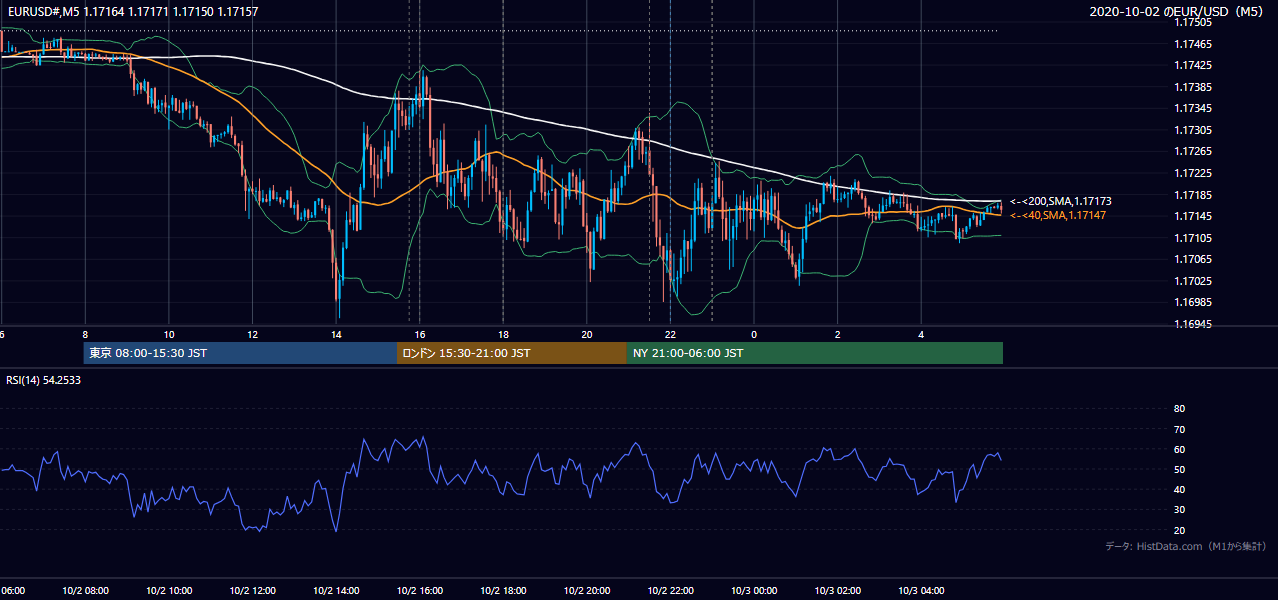
Task: Click price level 1.17265 on the axis
Action: point(1192,151)
